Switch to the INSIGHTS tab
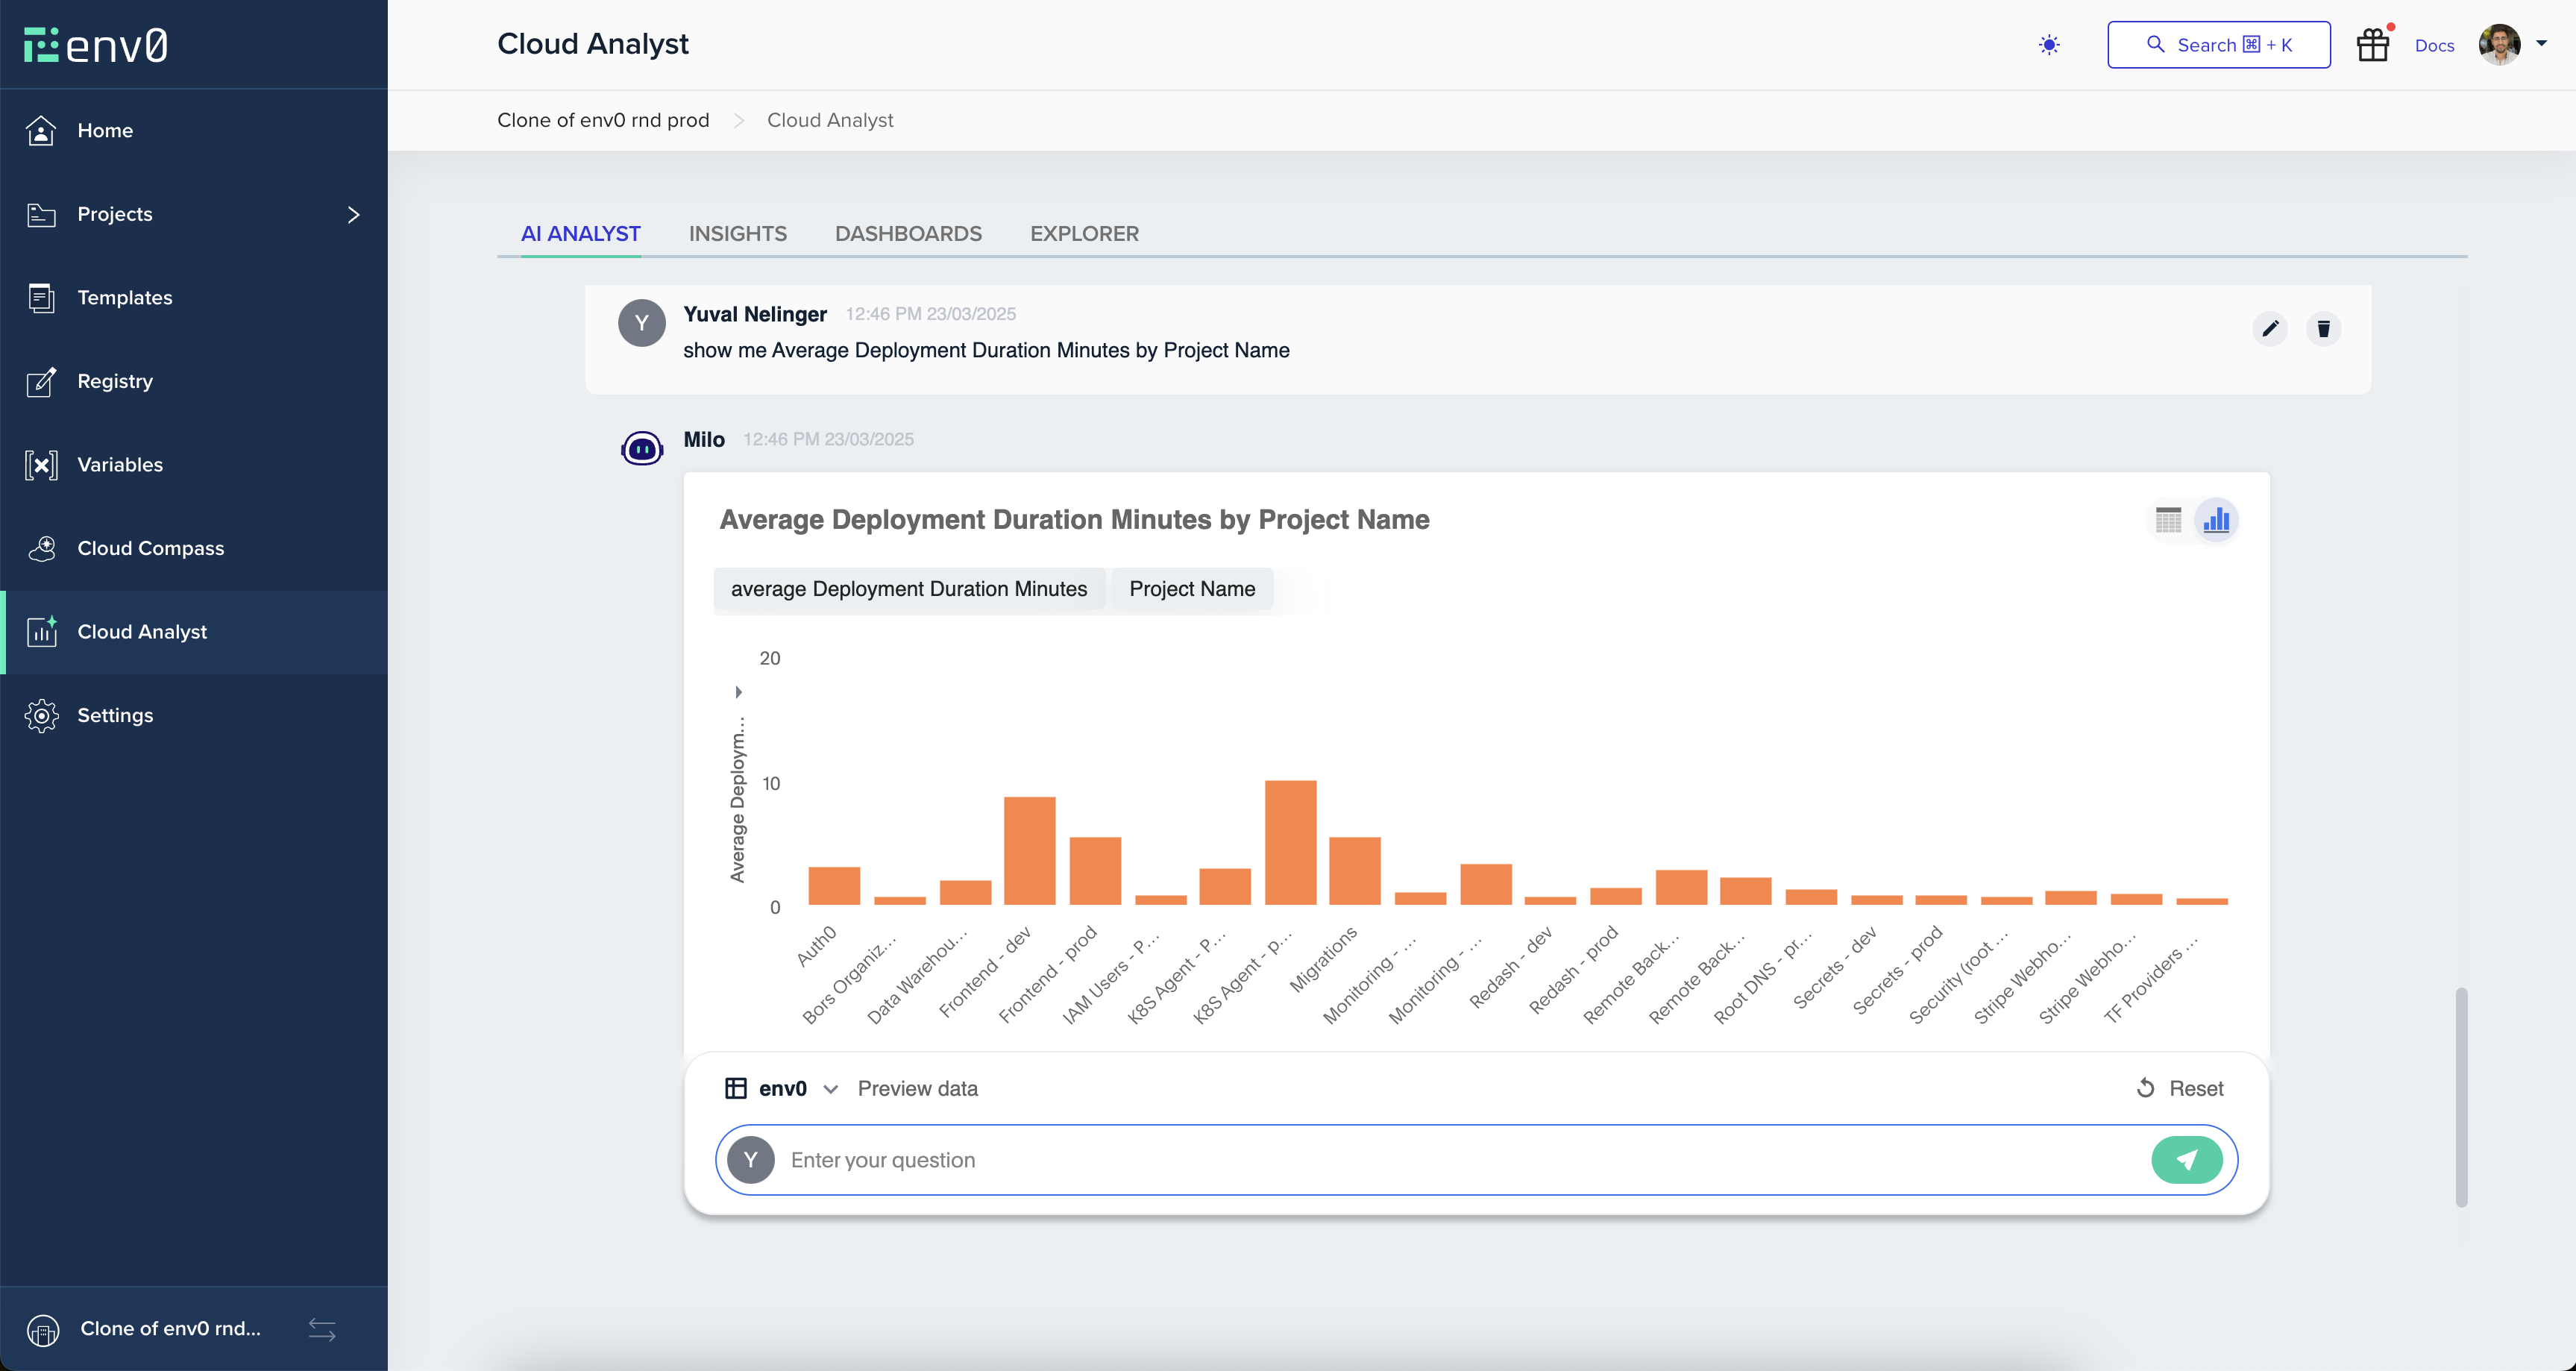 point(737,233)
